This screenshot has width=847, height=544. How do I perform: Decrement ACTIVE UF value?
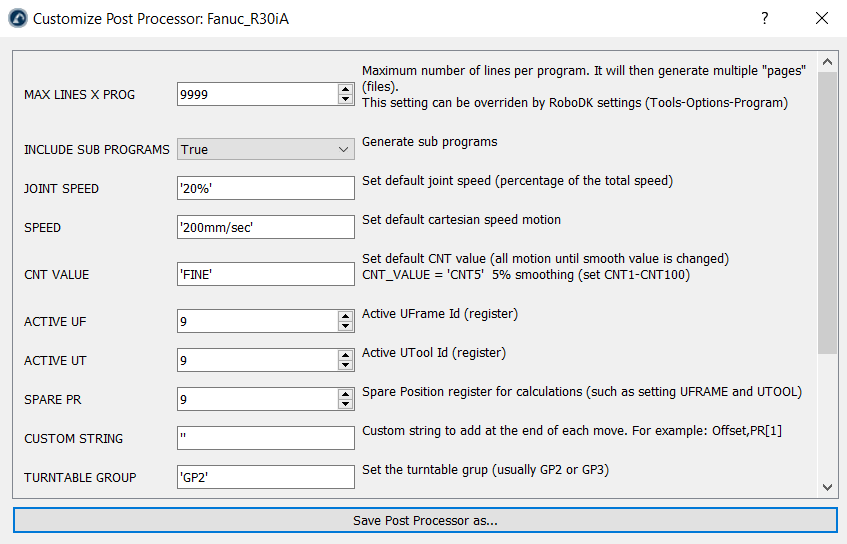[x=345, y=327]
